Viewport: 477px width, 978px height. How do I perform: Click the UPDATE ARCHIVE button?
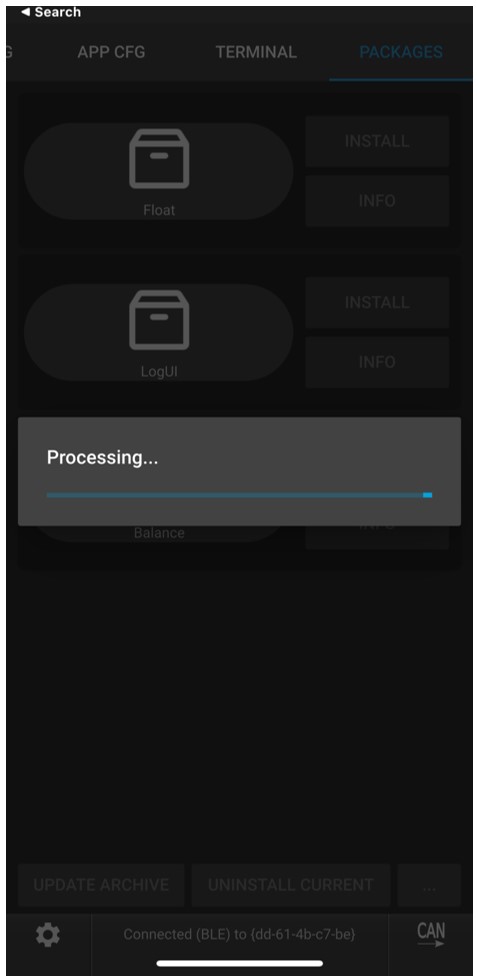(x=101, y=885)
